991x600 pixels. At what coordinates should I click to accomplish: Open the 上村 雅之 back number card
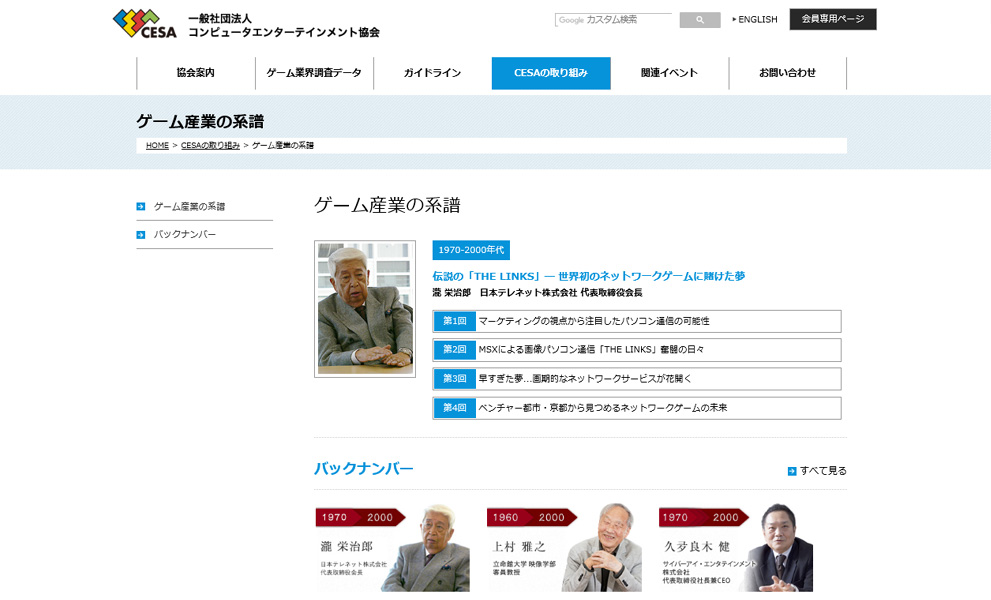click(x=564, y=548)
